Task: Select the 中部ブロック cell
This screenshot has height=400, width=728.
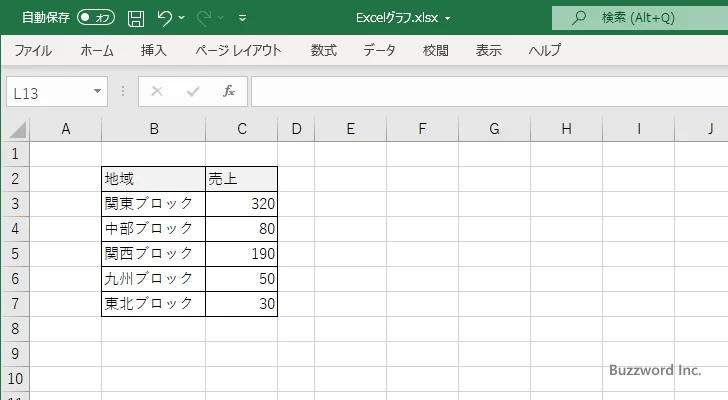Action: (x=154, y=229)
